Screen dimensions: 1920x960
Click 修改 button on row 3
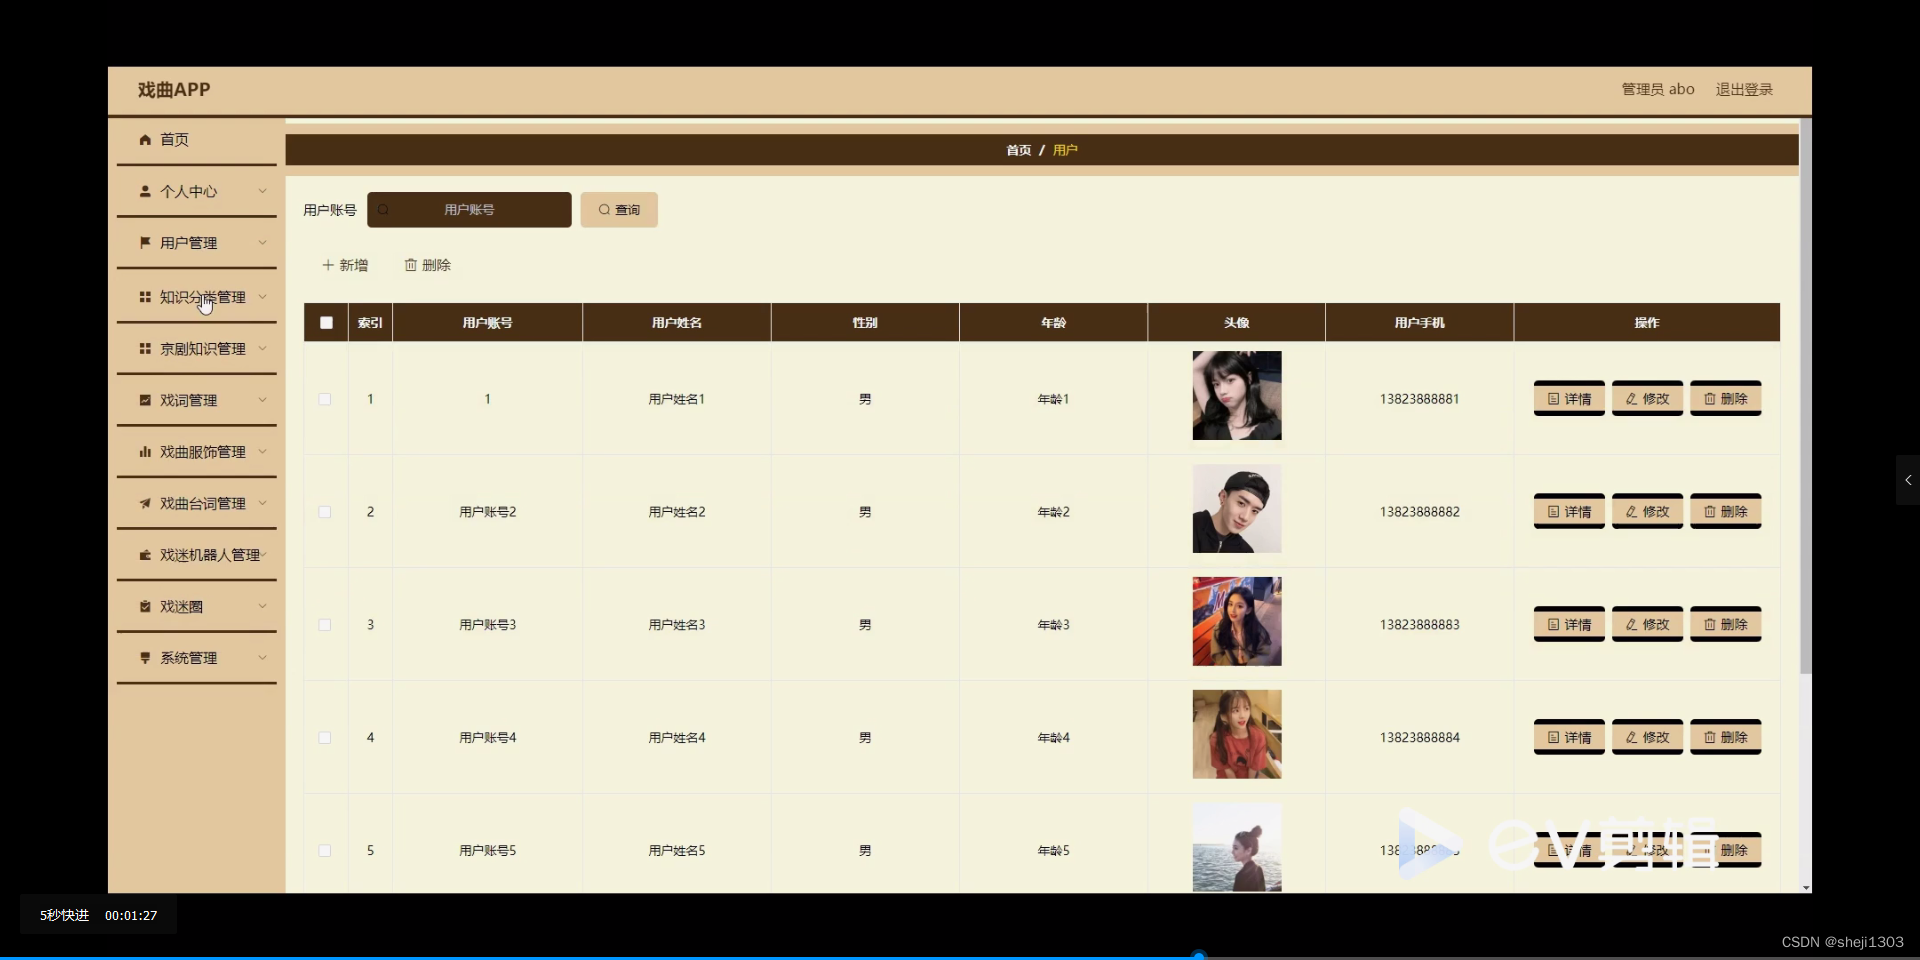point(1646,623)
